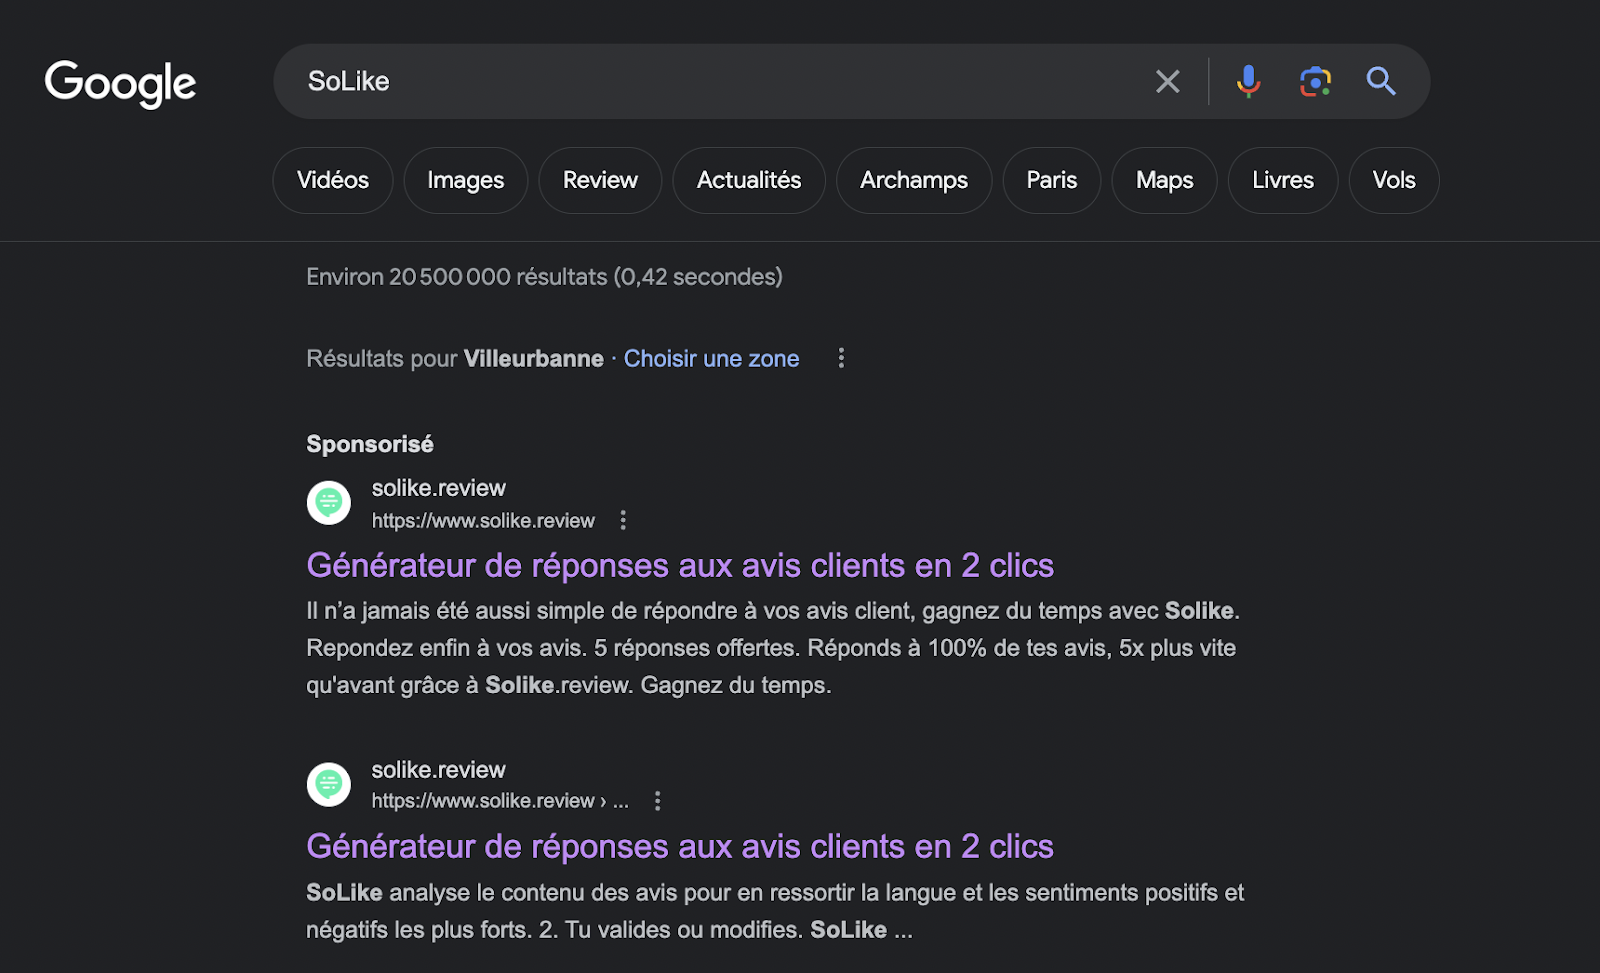
Task: Click the magnifying glass search button
Action: (1381, 81)
